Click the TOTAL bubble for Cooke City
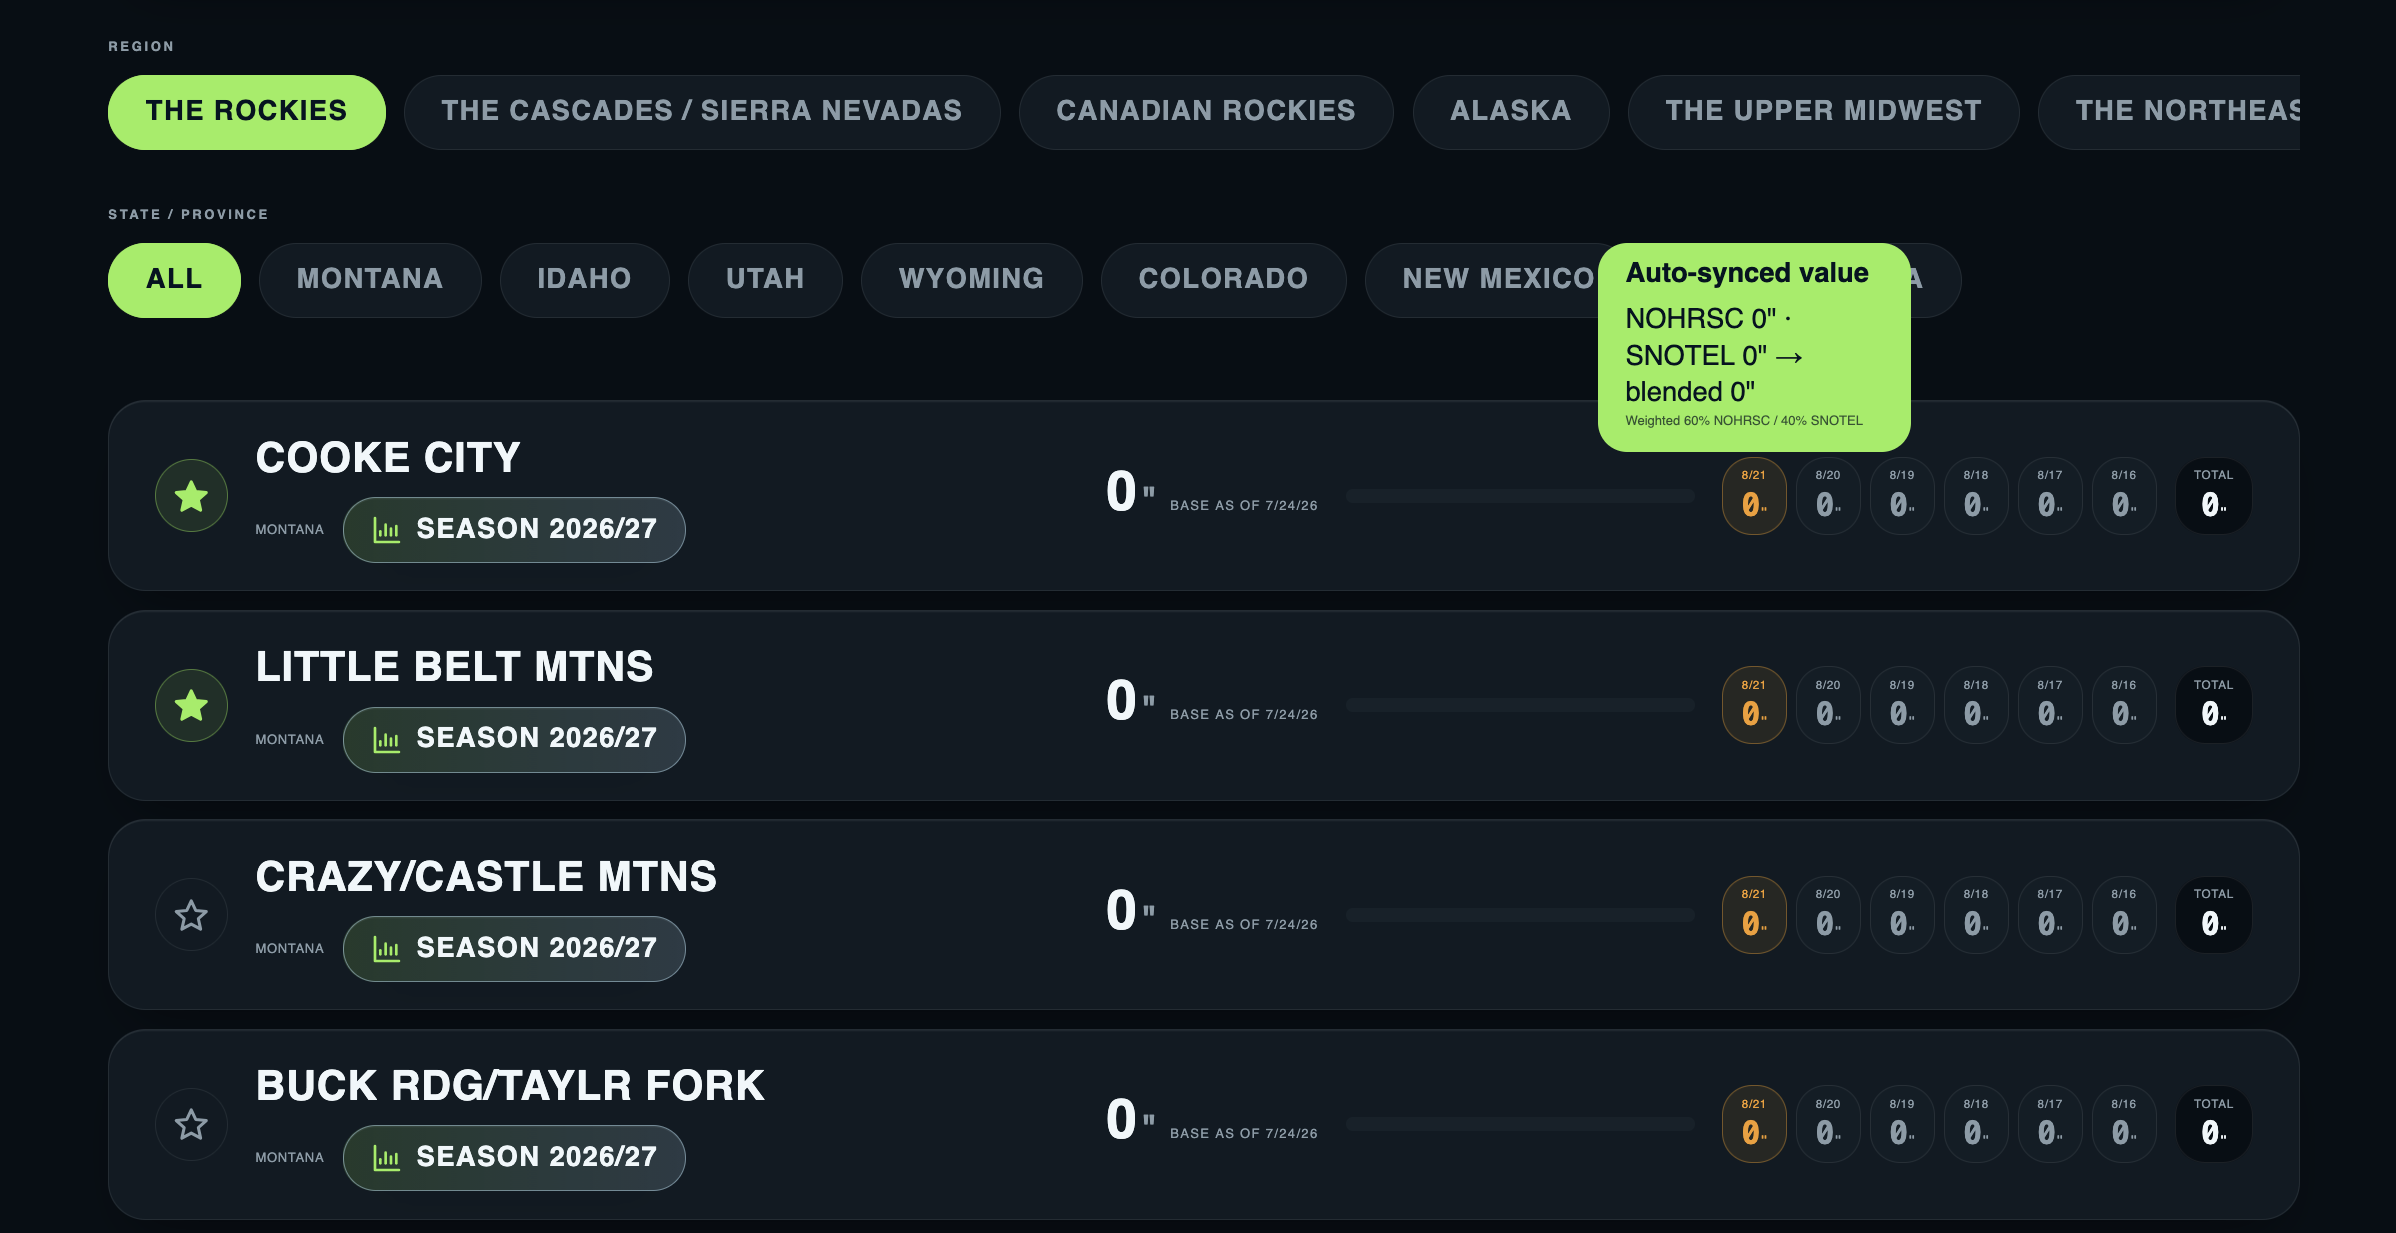This screenshot has width=2396, height=1233. click(x=2214, y=496)
